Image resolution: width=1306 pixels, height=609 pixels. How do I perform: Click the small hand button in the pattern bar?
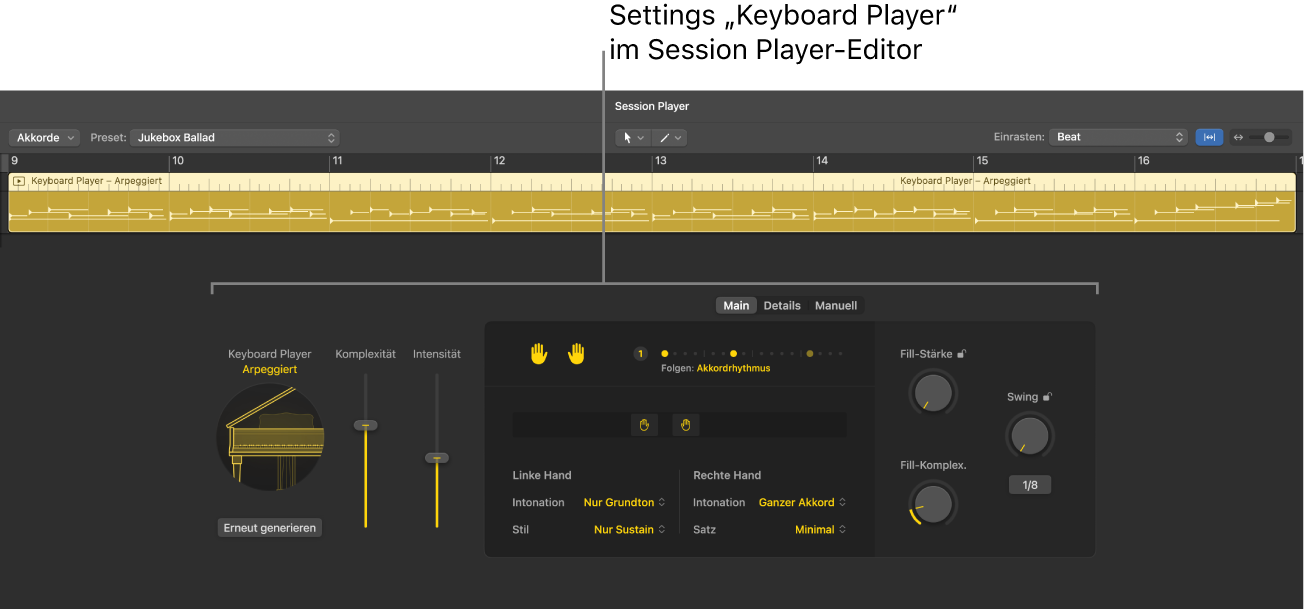click(x=645, y=424)
